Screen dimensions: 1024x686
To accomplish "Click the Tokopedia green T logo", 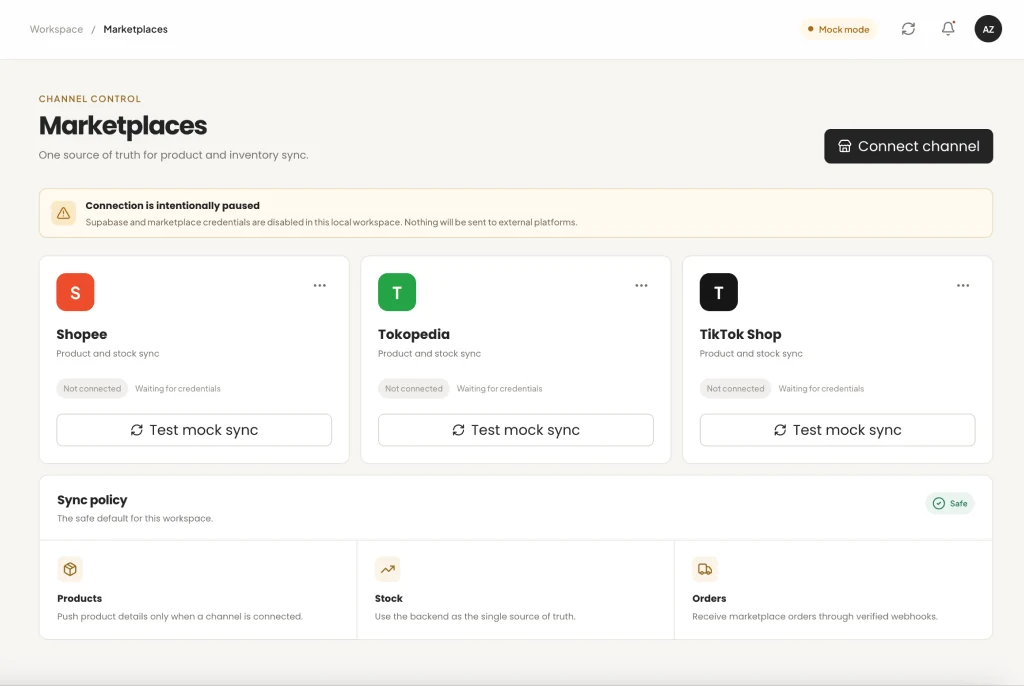I will 396,292.
